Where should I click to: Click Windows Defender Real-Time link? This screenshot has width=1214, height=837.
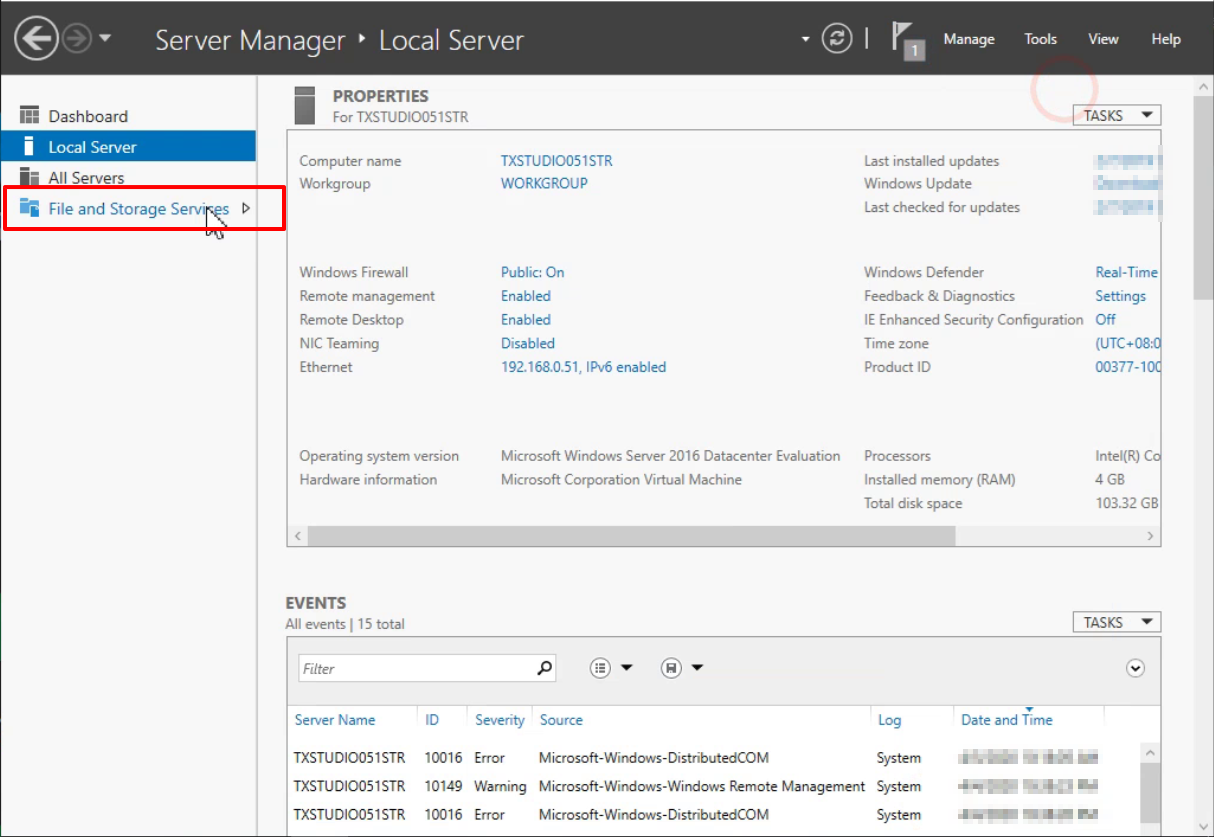[1127, 272]
